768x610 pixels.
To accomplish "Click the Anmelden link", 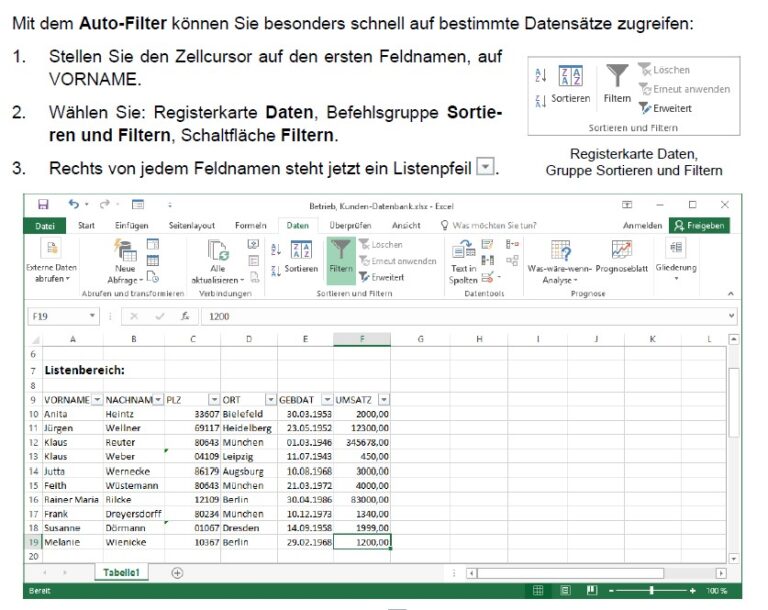I will [642, 225].
